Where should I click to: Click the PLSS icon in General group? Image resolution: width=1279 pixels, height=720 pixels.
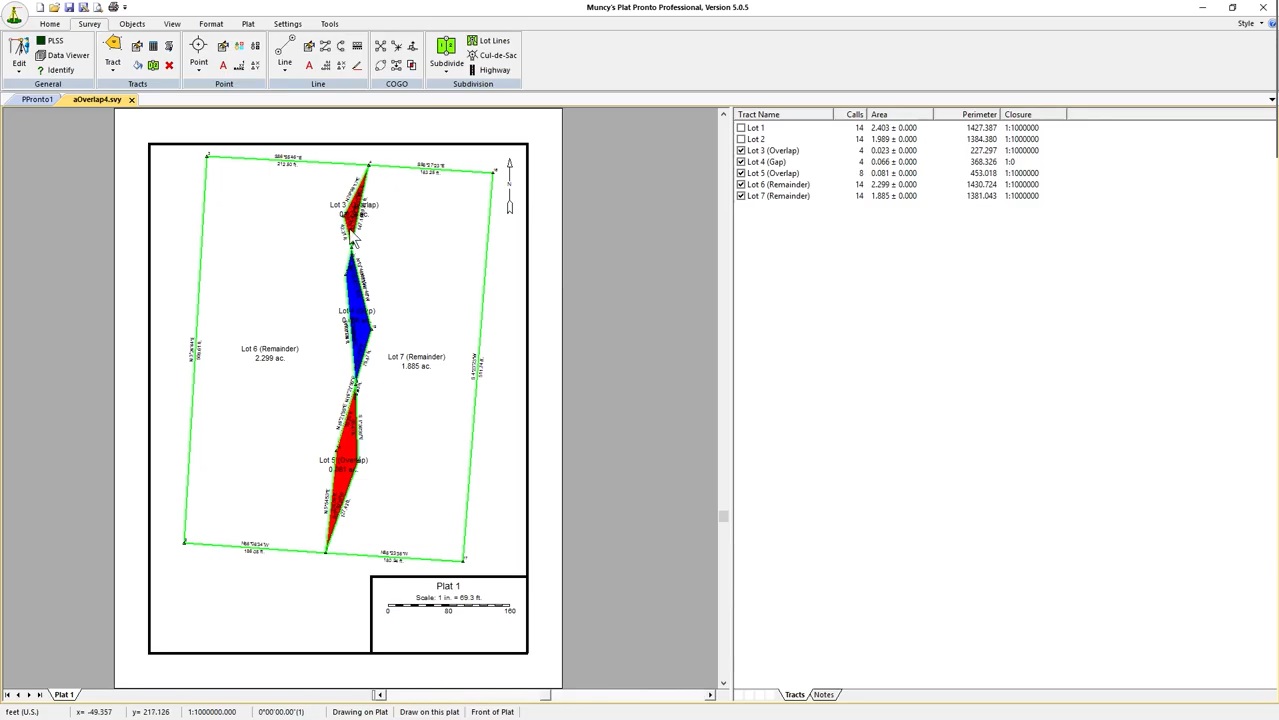click(x=41, y=41)
